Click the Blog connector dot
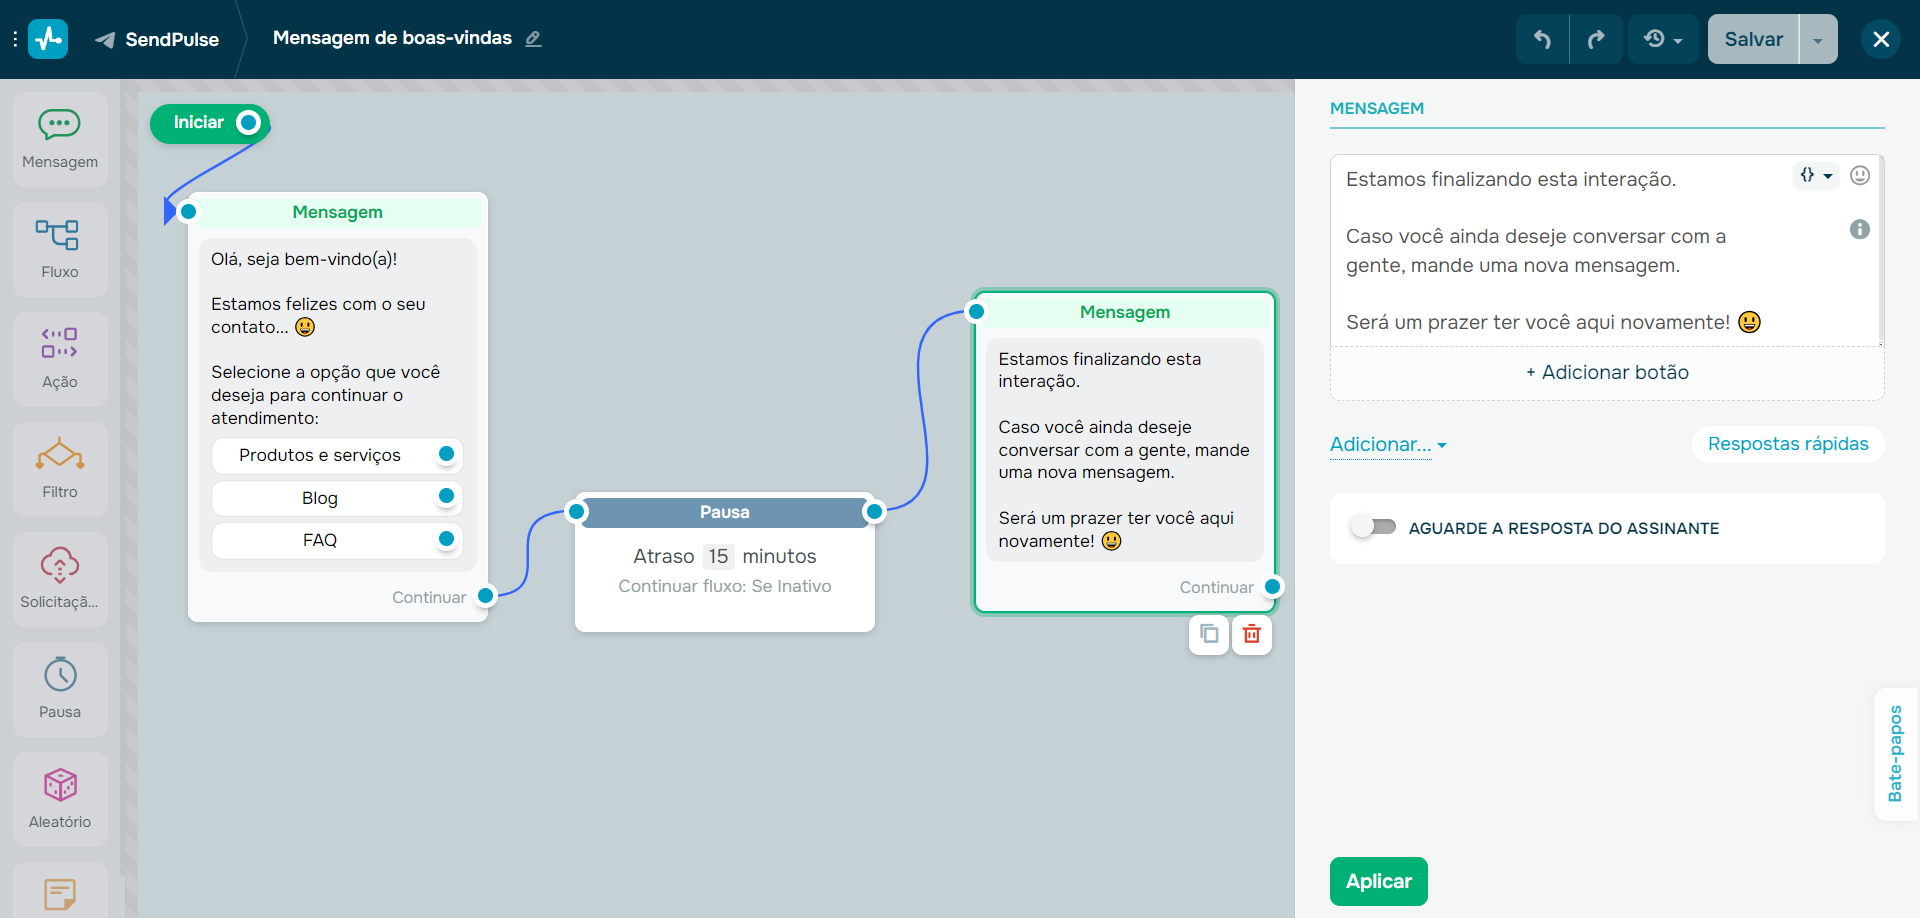1920x918 pixels. pos(447,496)
